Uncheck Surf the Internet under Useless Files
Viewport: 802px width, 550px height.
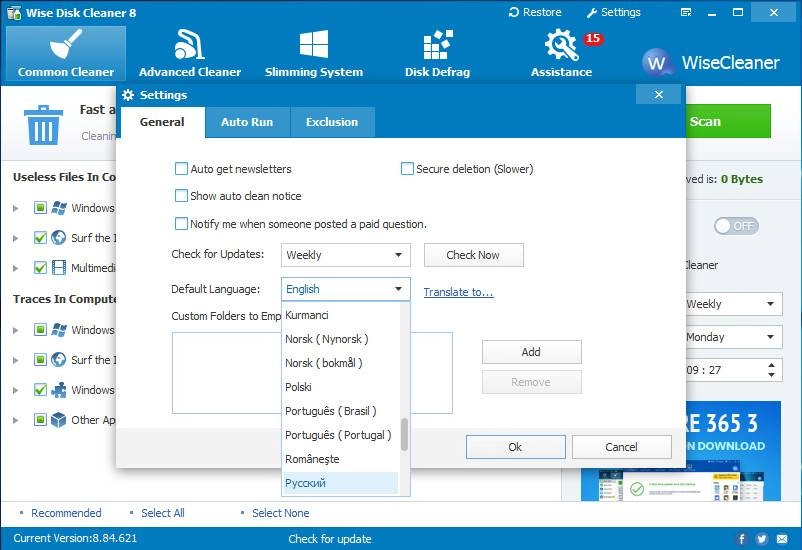(40, 237)
